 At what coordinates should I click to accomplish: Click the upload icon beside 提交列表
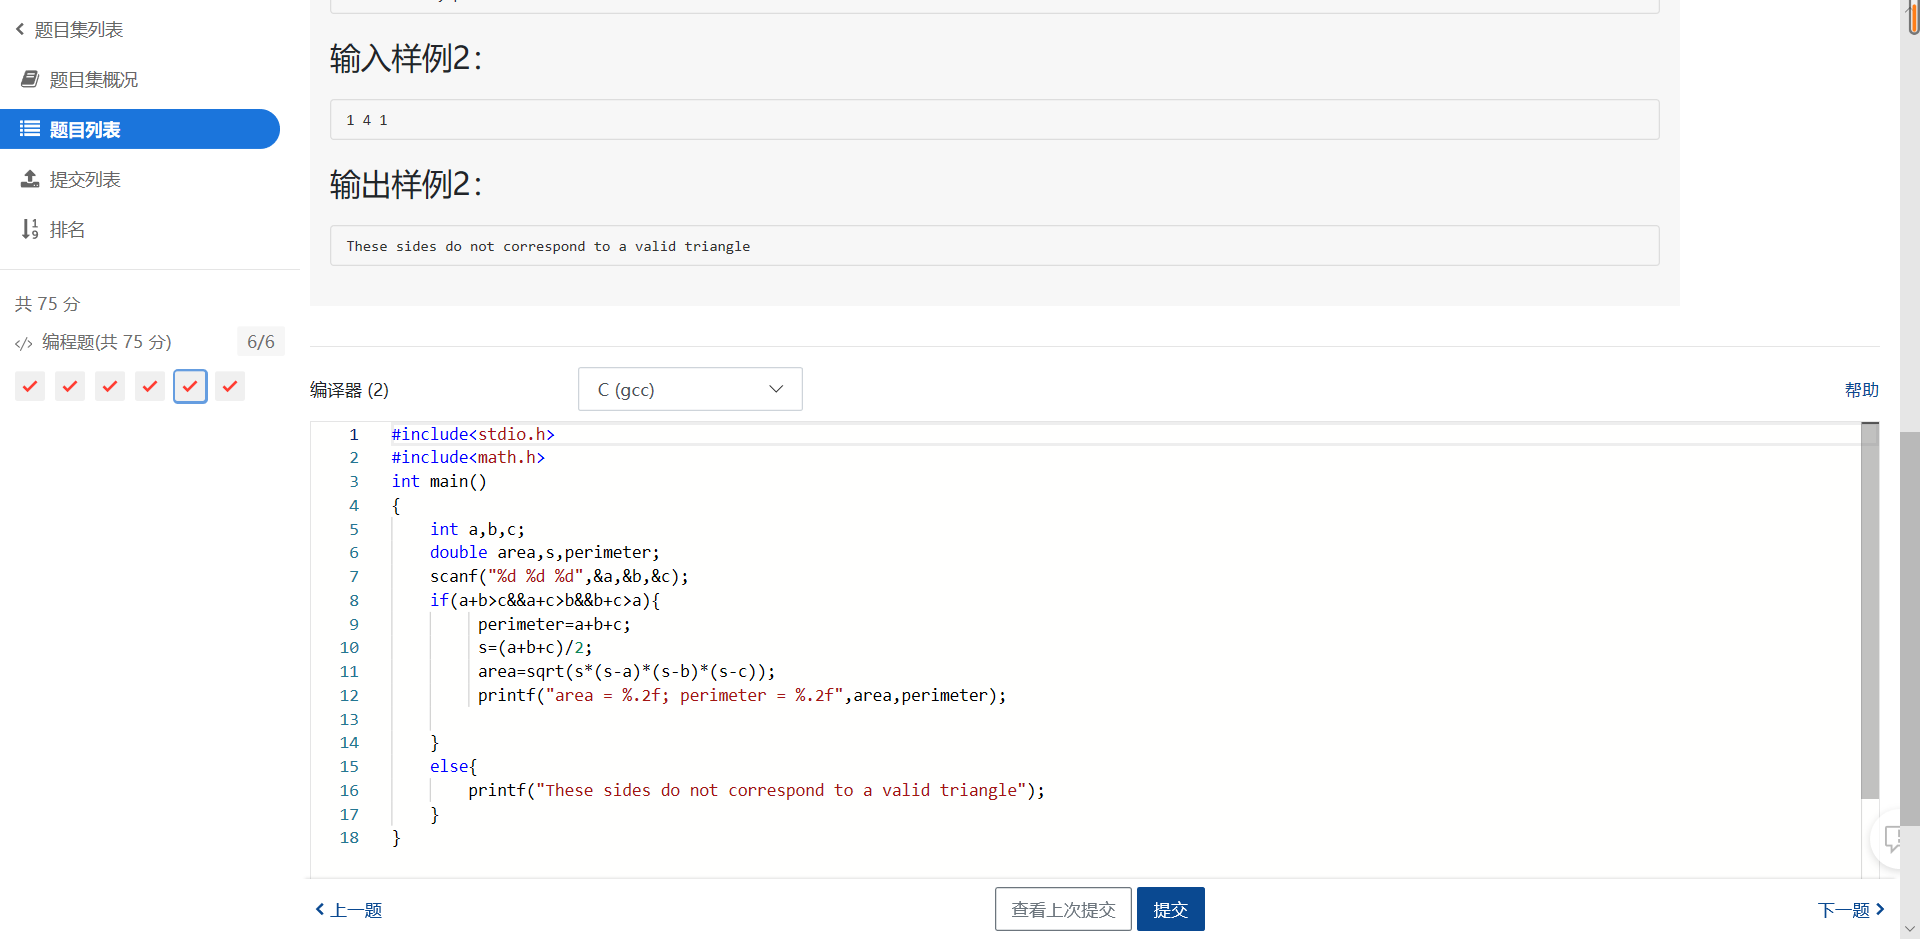[30, 179]
